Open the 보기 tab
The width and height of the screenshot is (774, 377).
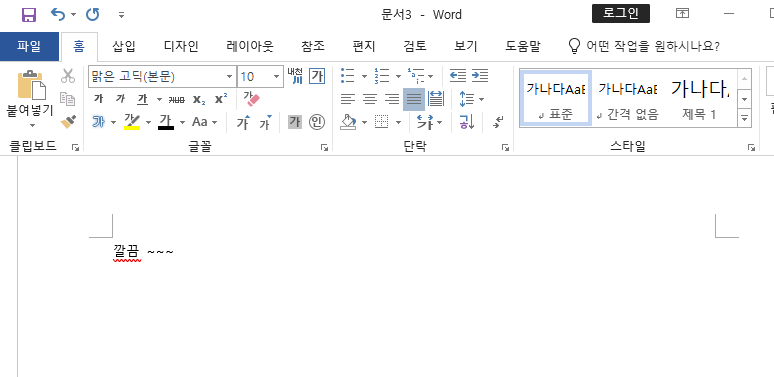coord(465,46)
